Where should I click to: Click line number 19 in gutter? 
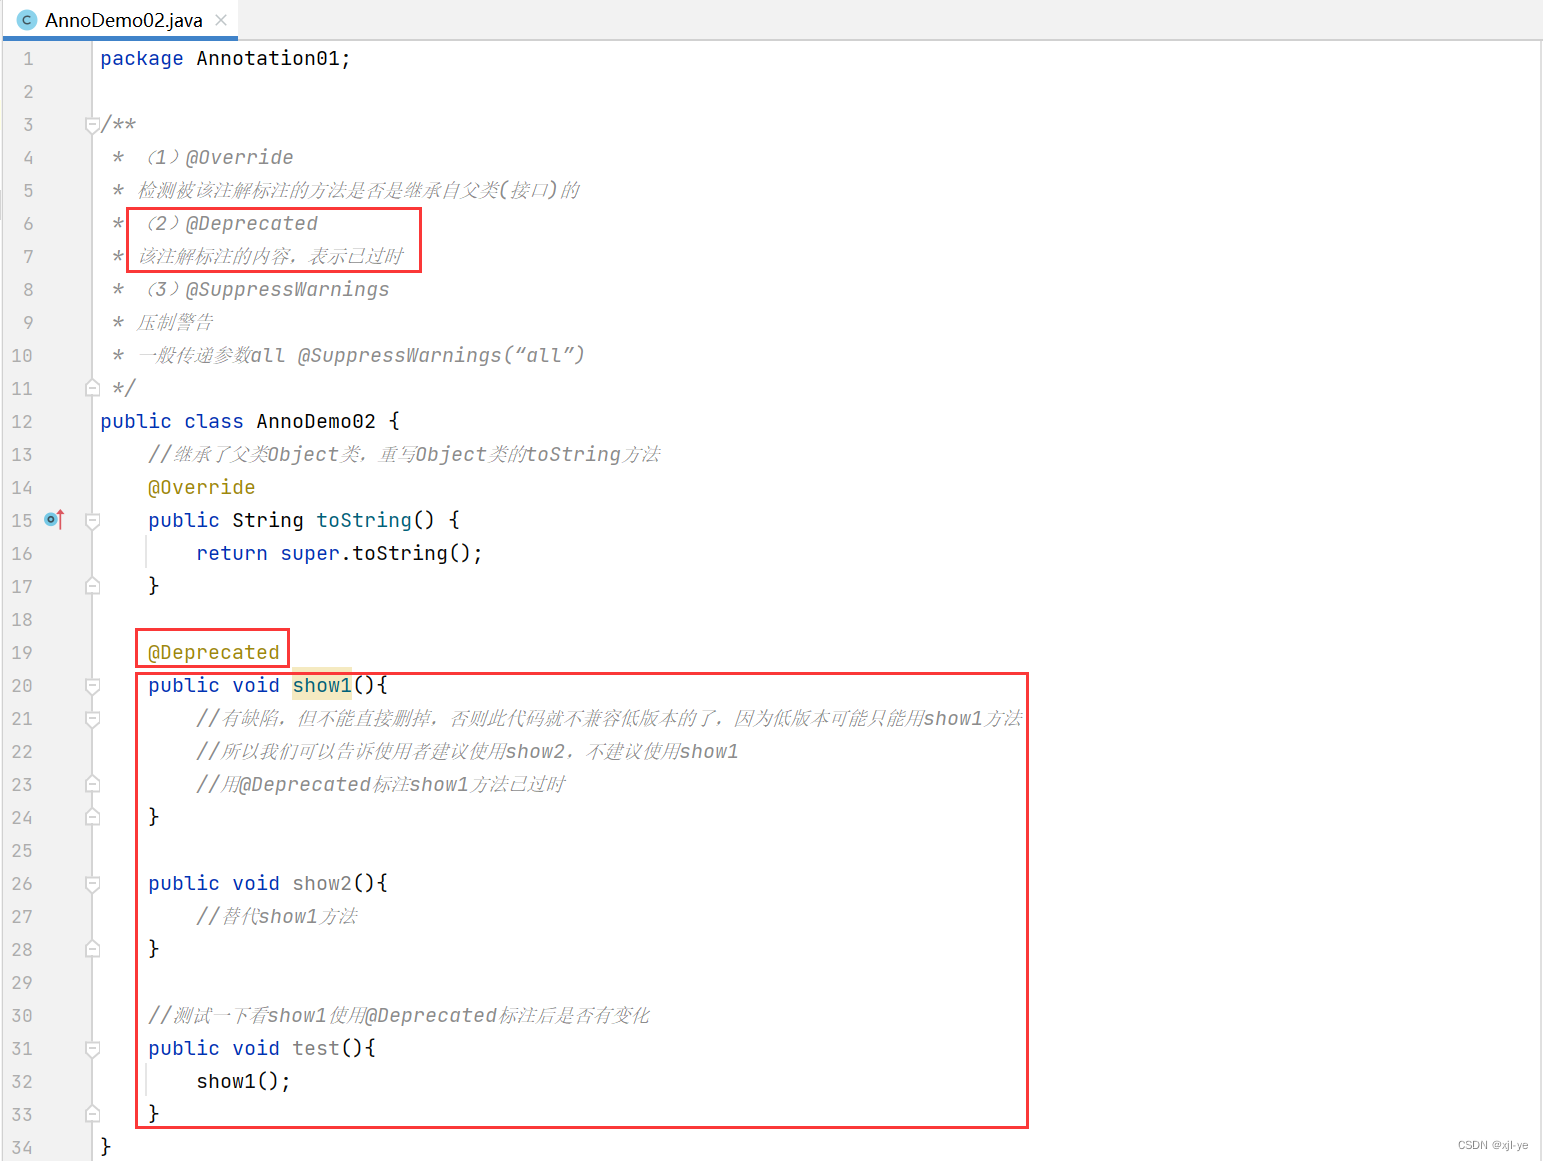pyautogui.click(x=22, y=653)
